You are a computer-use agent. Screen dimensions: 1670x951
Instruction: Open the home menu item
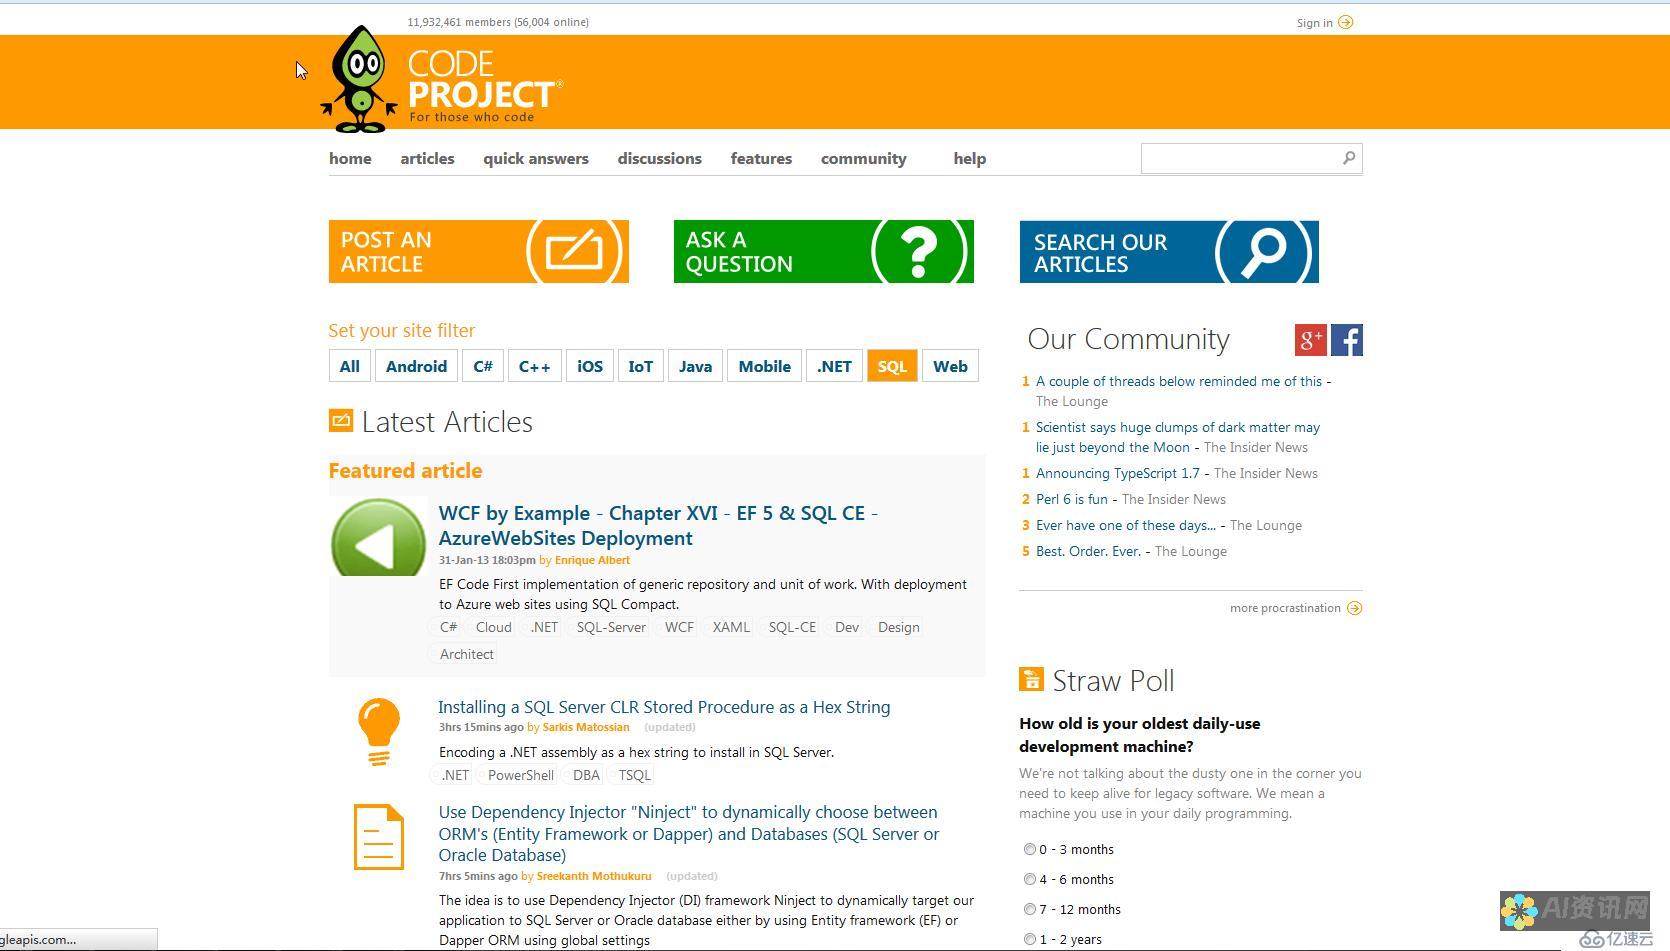[350, 158]
